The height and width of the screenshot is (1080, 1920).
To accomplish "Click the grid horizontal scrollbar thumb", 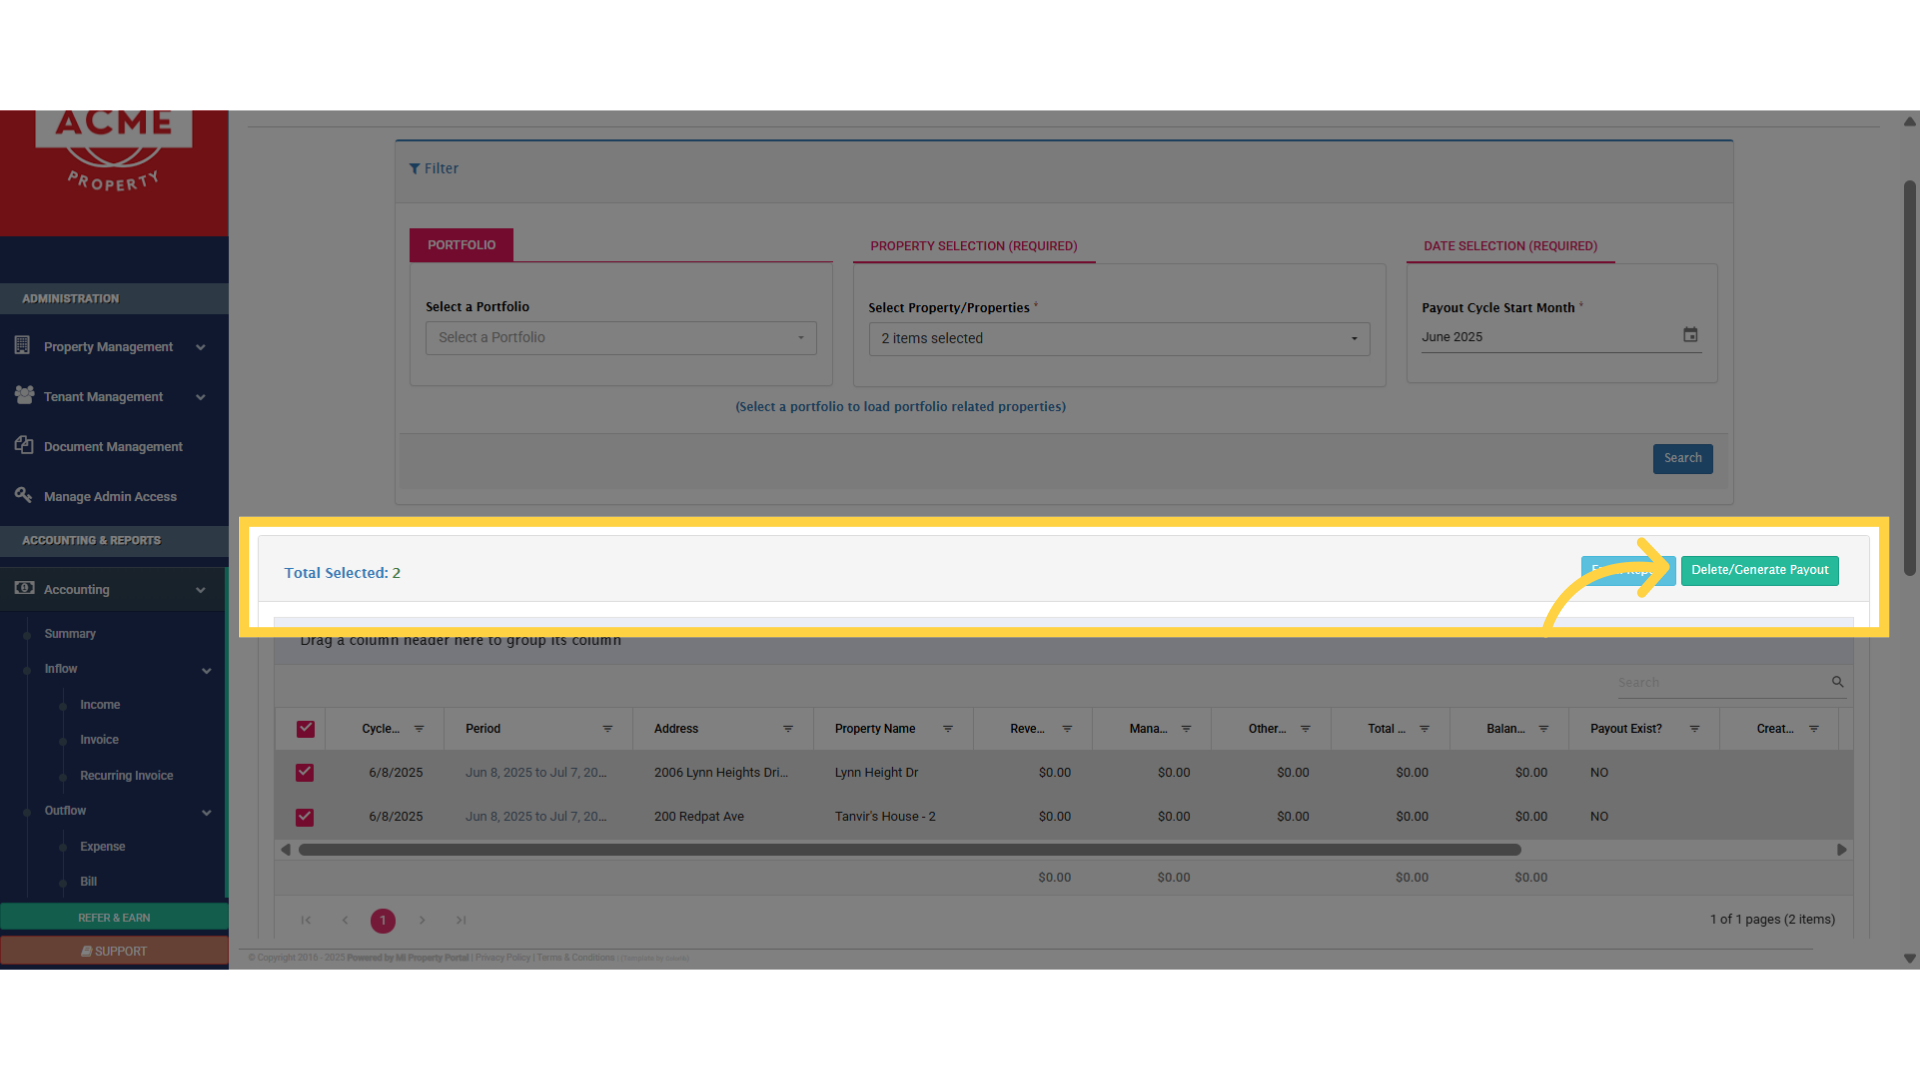I will [909, 850].
